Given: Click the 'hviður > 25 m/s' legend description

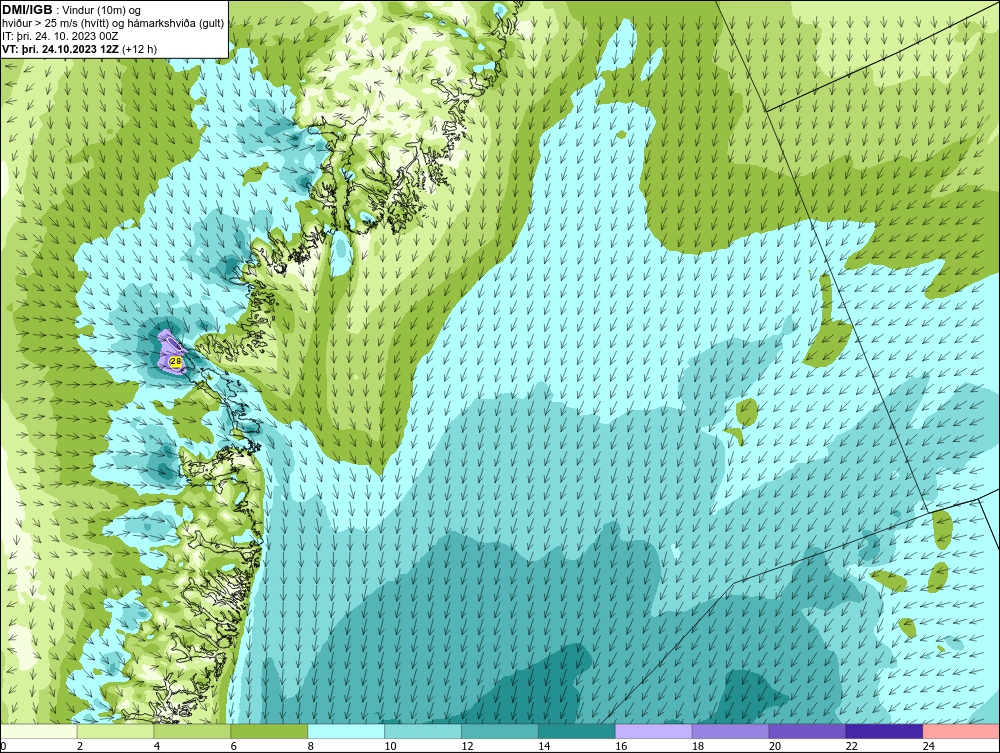Looking at the screenshot, I should (x=113, y=24).
